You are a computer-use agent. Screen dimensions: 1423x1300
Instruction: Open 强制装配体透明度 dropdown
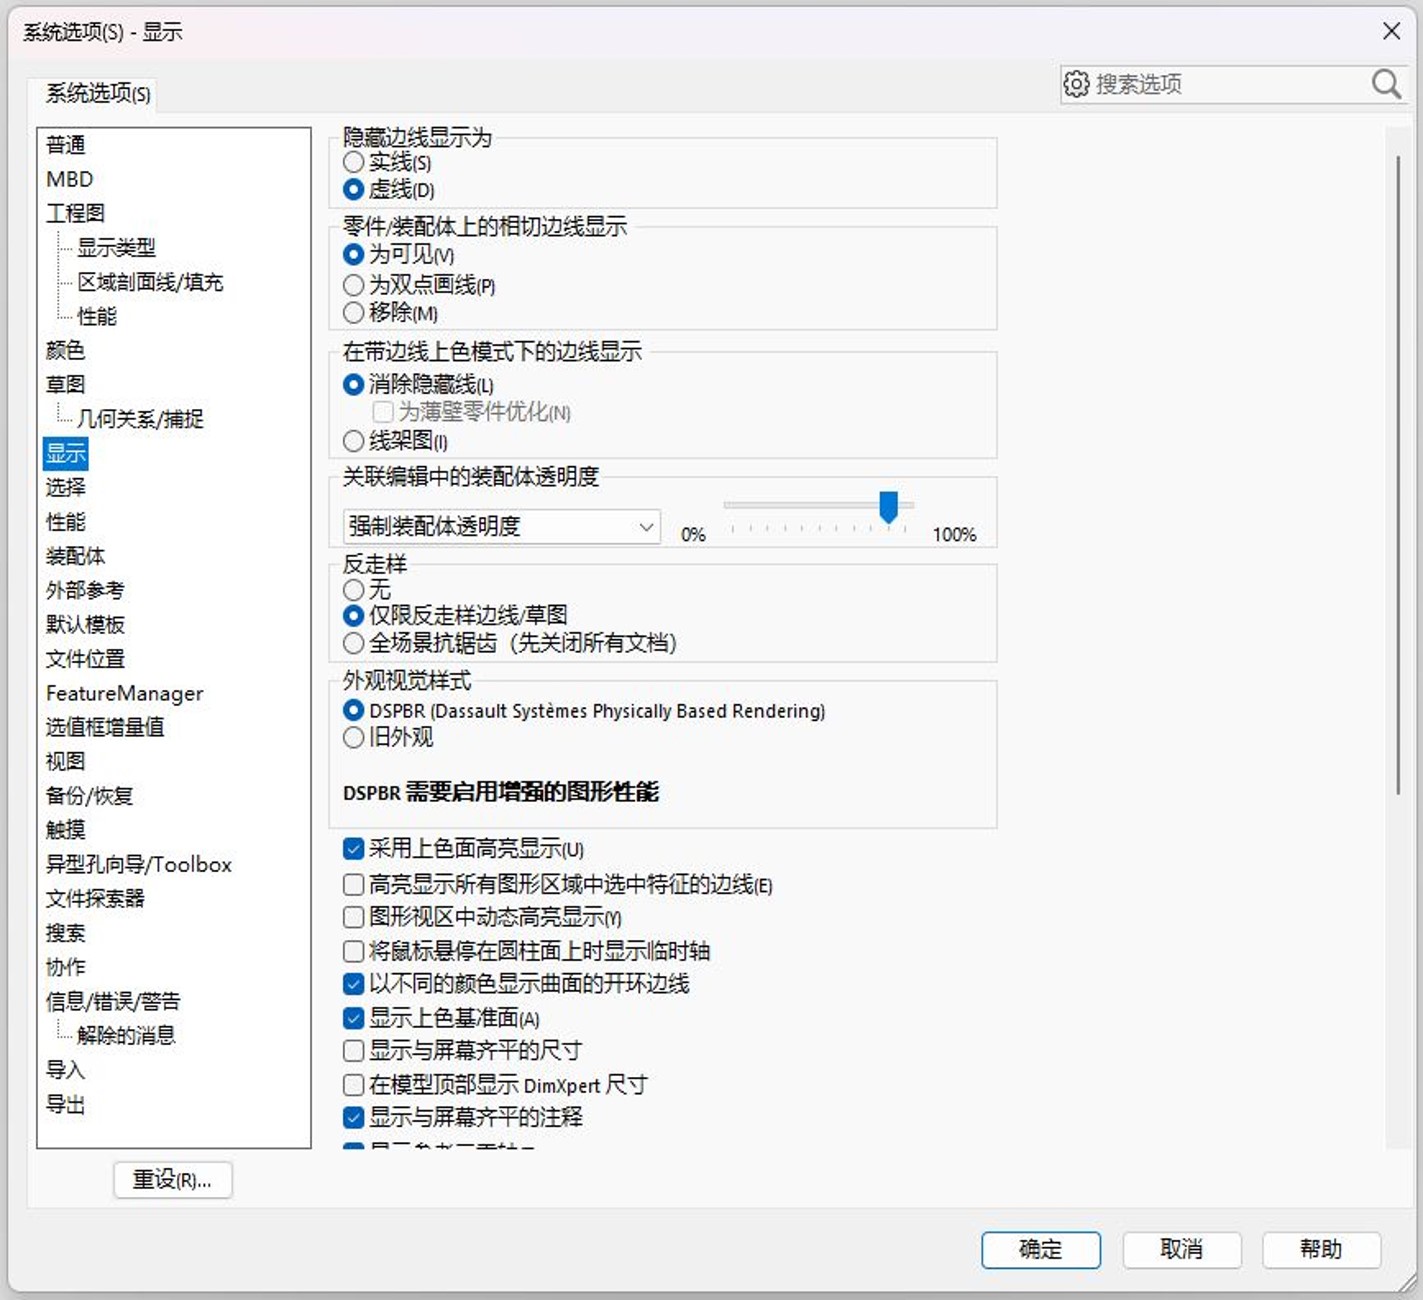click(x=501, y=526)
